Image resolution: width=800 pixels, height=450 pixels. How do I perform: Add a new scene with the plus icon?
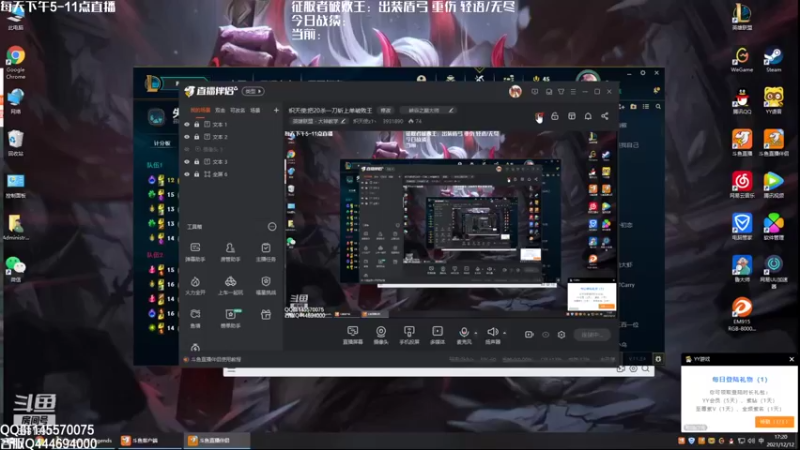coord(276,110)
